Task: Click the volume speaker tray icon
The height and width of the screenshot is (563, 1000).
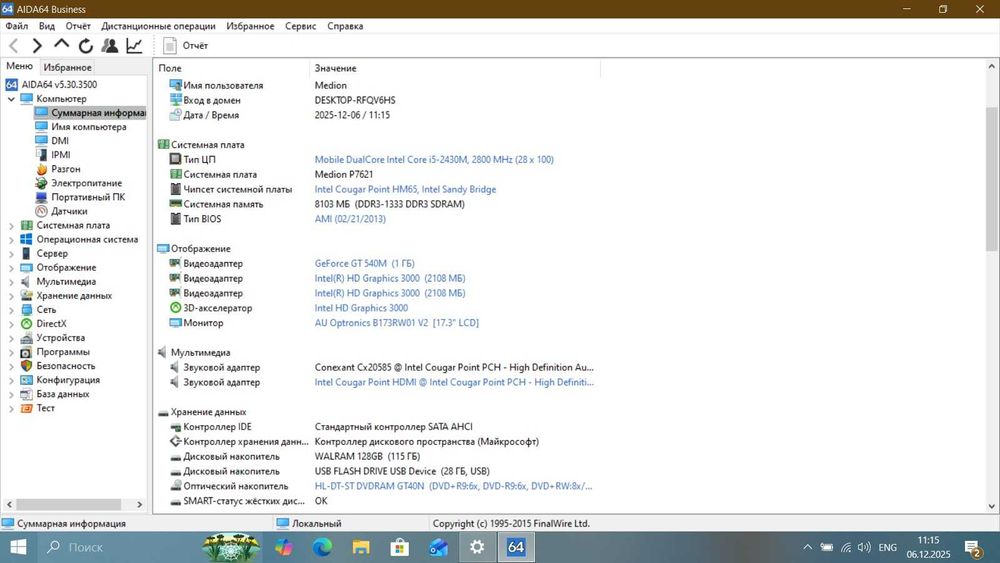Action: 864,547
